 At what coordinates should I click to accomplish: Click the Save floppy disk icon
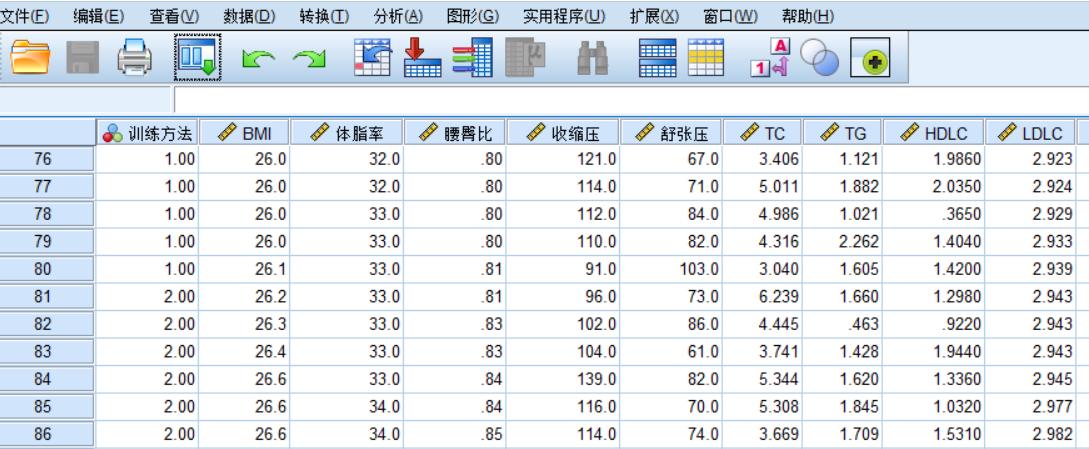[83, 57]
